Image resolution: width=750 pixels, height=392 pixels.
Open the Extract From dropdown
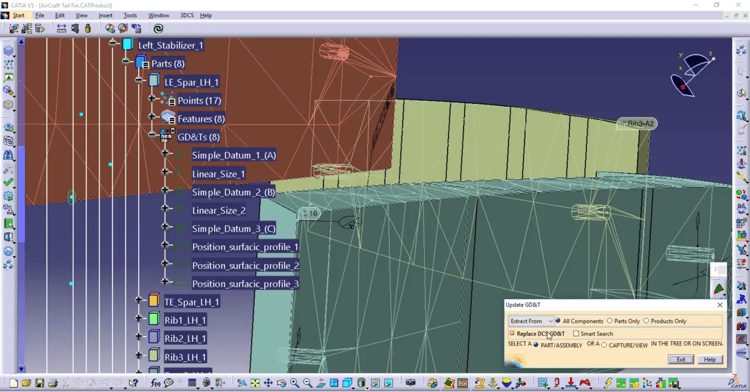[531, 321]
